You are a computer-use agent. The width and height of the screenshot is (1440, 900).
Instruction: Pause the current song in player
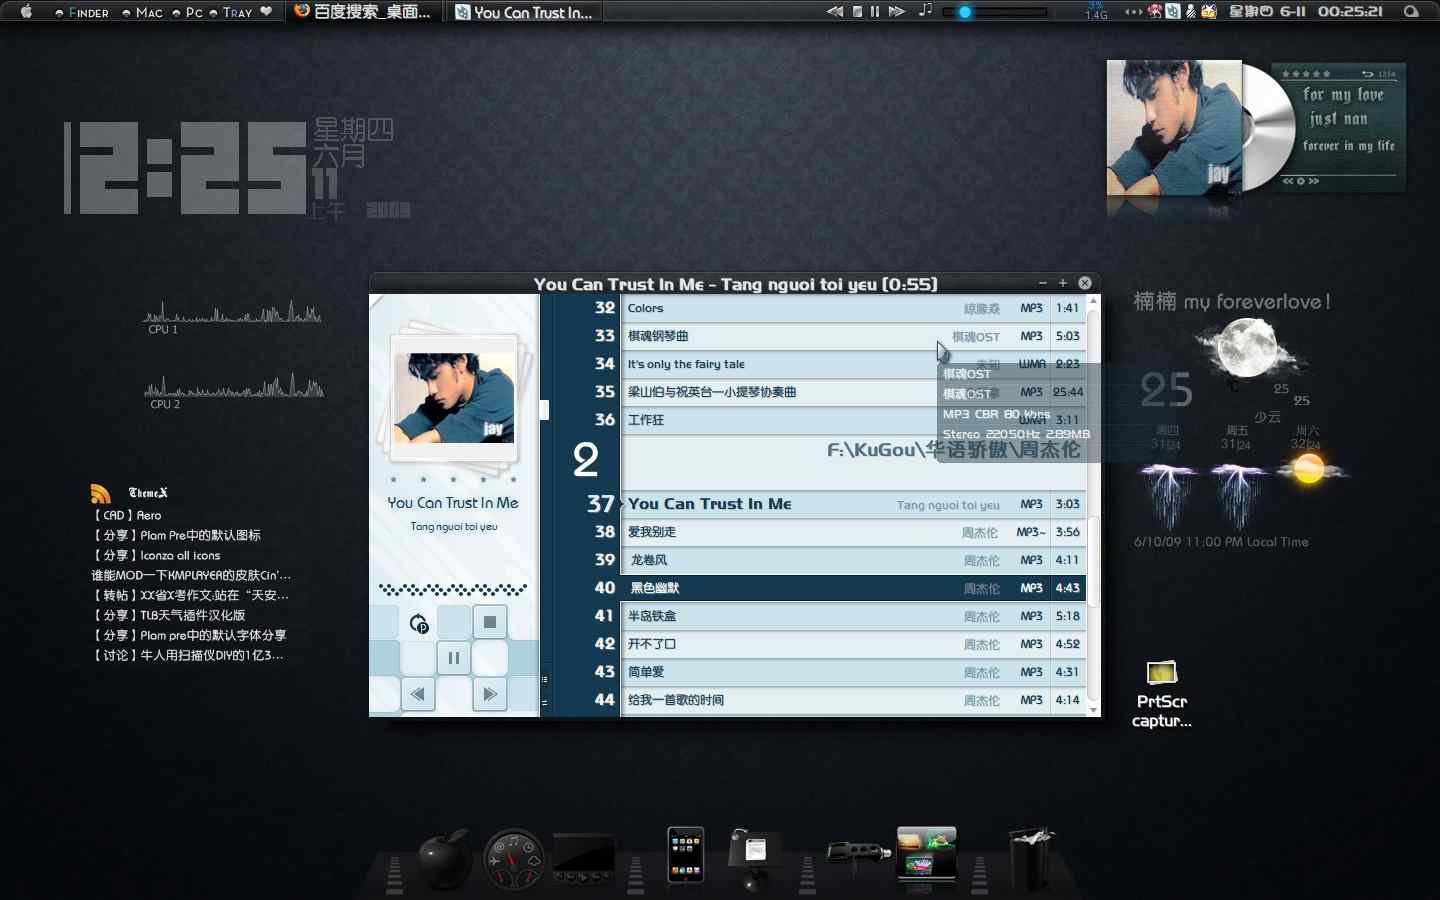[x=454, y=658]
